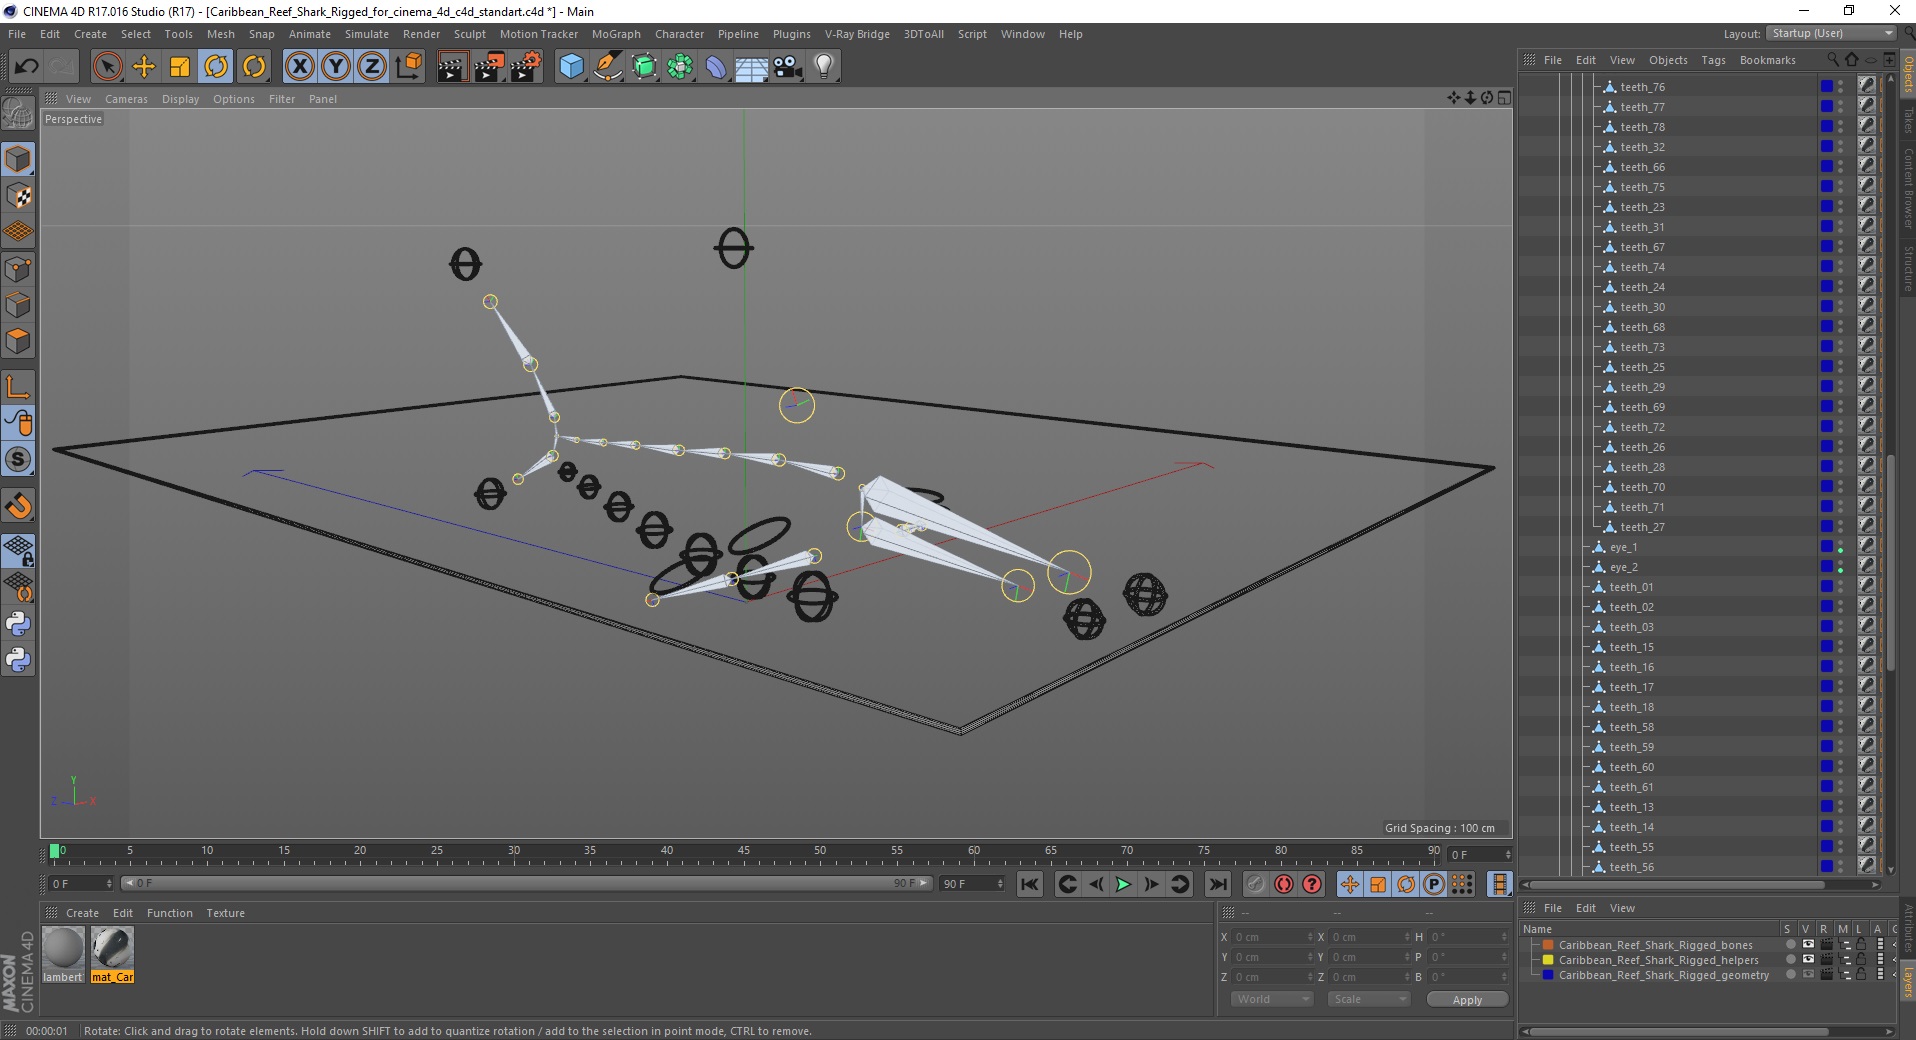Activate the Move tool in top toolbar
Image resolution: width=1916 pixels, height=1040 pixels.
[144, 67]
